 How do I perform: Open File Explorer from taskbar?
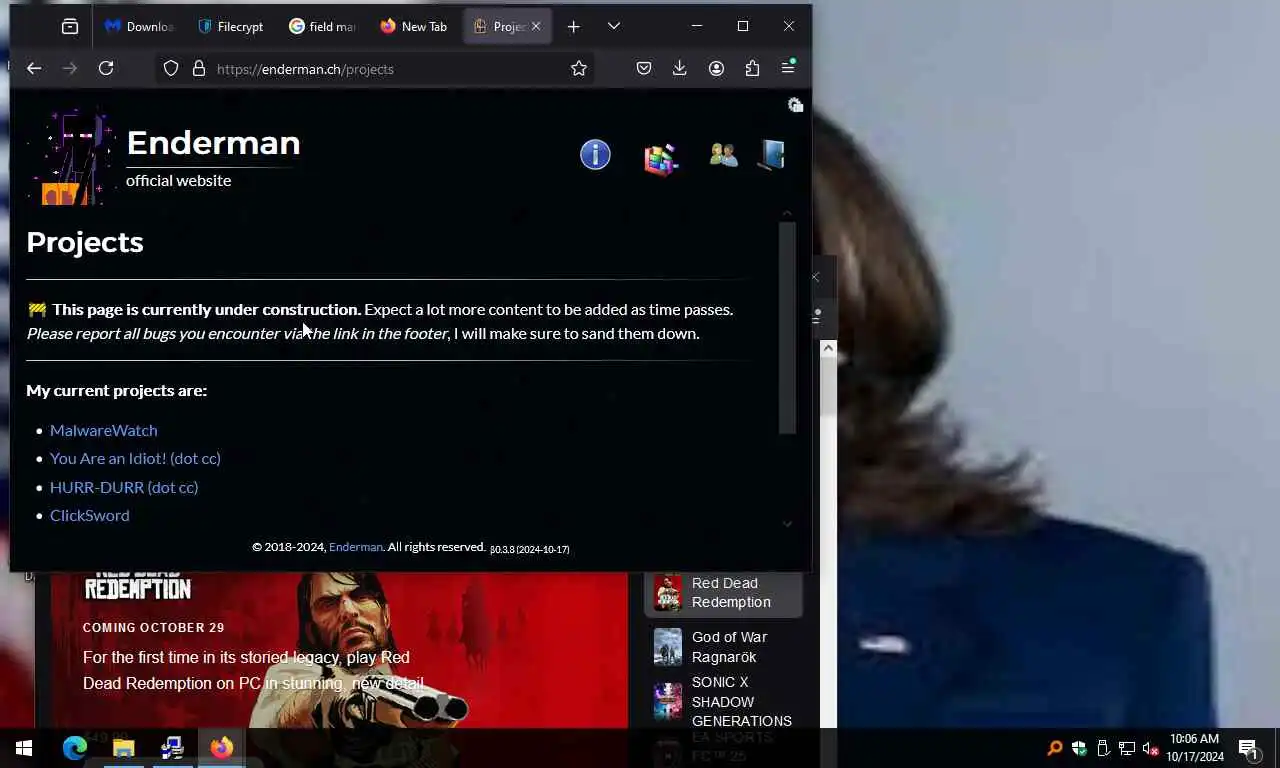tap(123, 748)
